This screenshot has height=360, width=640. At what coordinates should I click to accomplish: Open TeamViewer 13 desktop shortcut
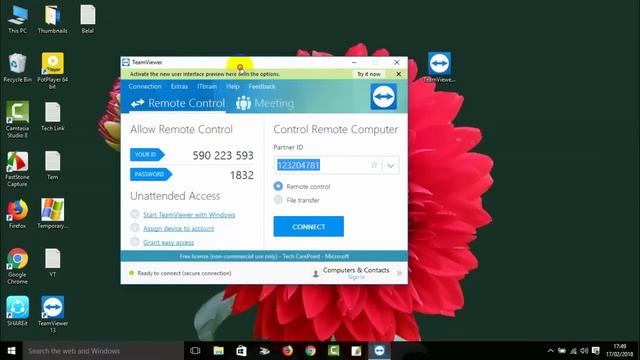click(x=53, y=313)
